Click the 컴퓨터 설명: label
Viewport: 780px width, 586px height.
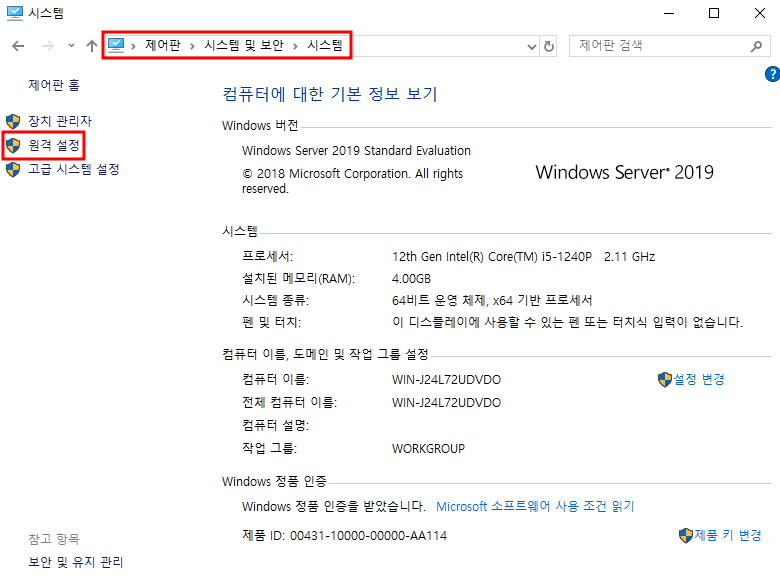(x=275, y=425)
